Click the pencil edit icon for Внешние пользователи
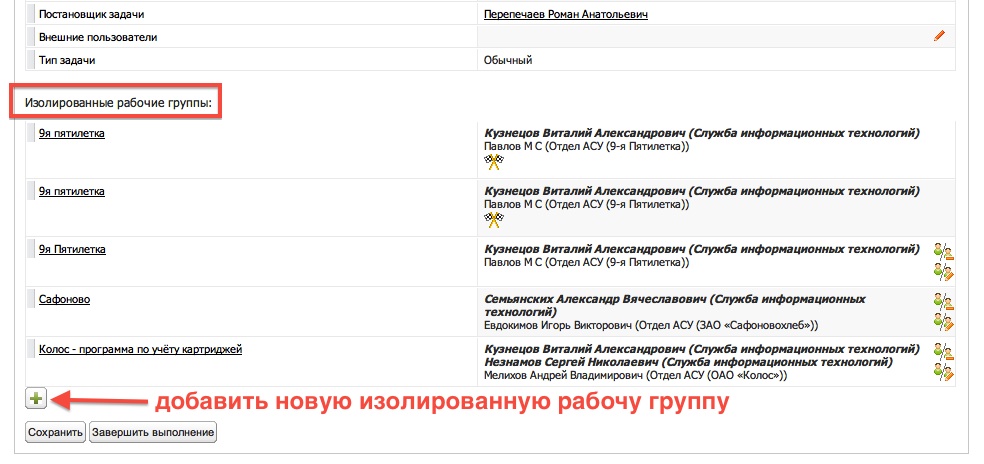 (938, 36)
